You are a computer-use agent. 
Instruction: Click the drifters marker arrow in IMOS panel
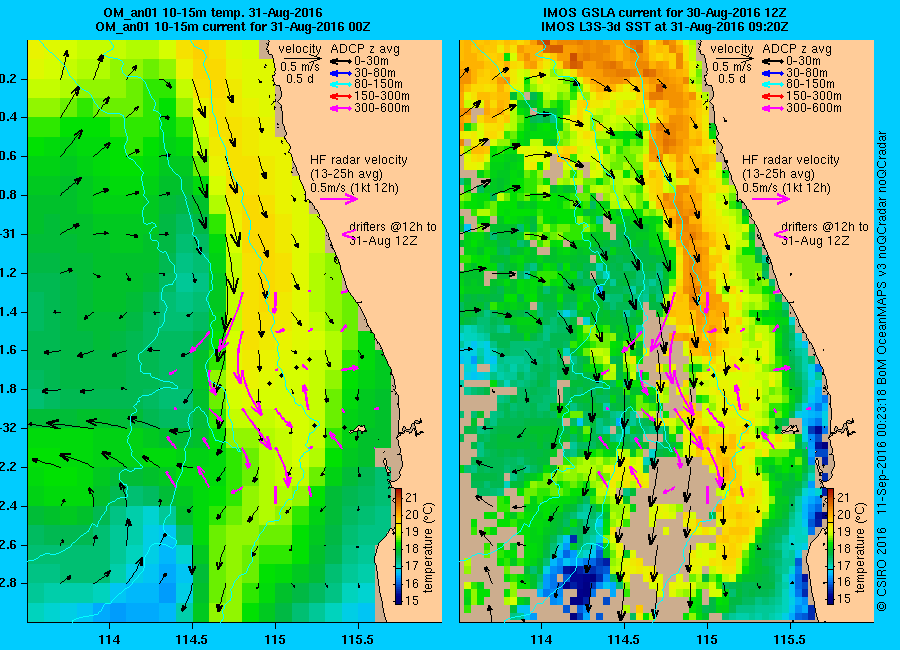779,234
